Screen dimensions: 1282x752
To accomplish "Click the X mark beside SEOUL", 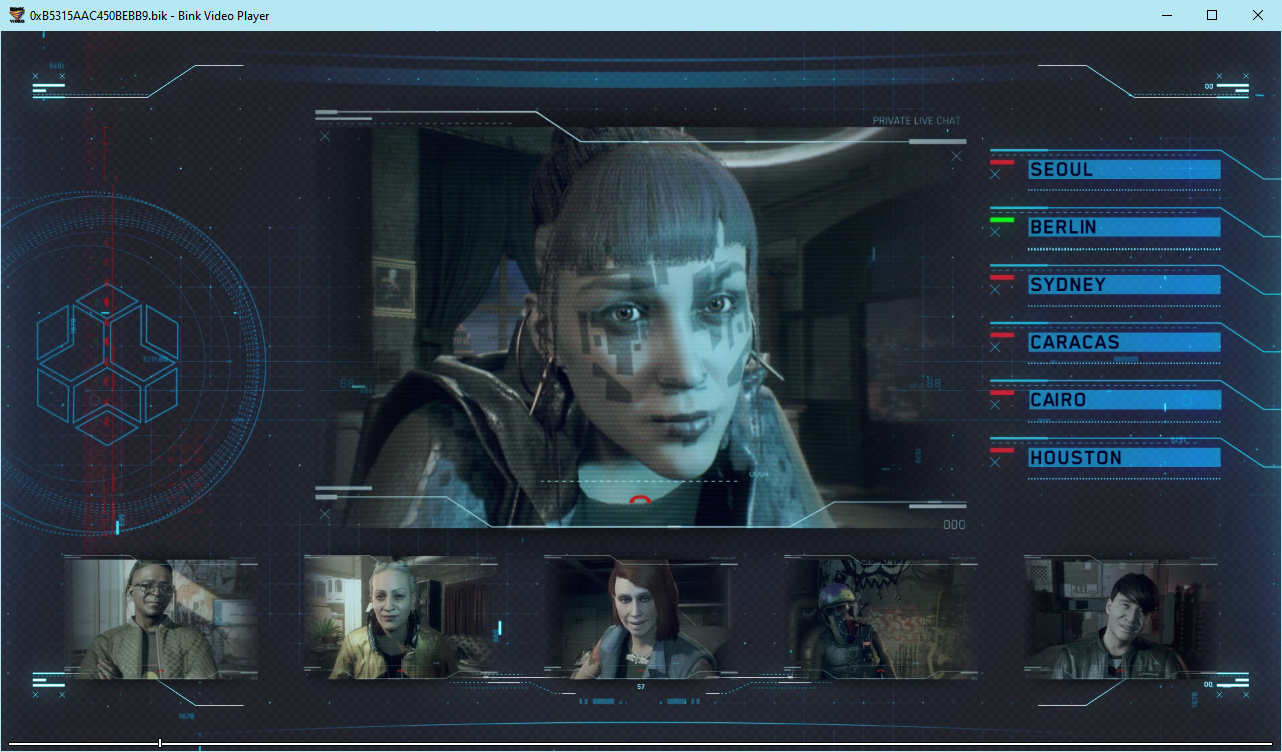I will pyautogui.click(x=995, y=174).
